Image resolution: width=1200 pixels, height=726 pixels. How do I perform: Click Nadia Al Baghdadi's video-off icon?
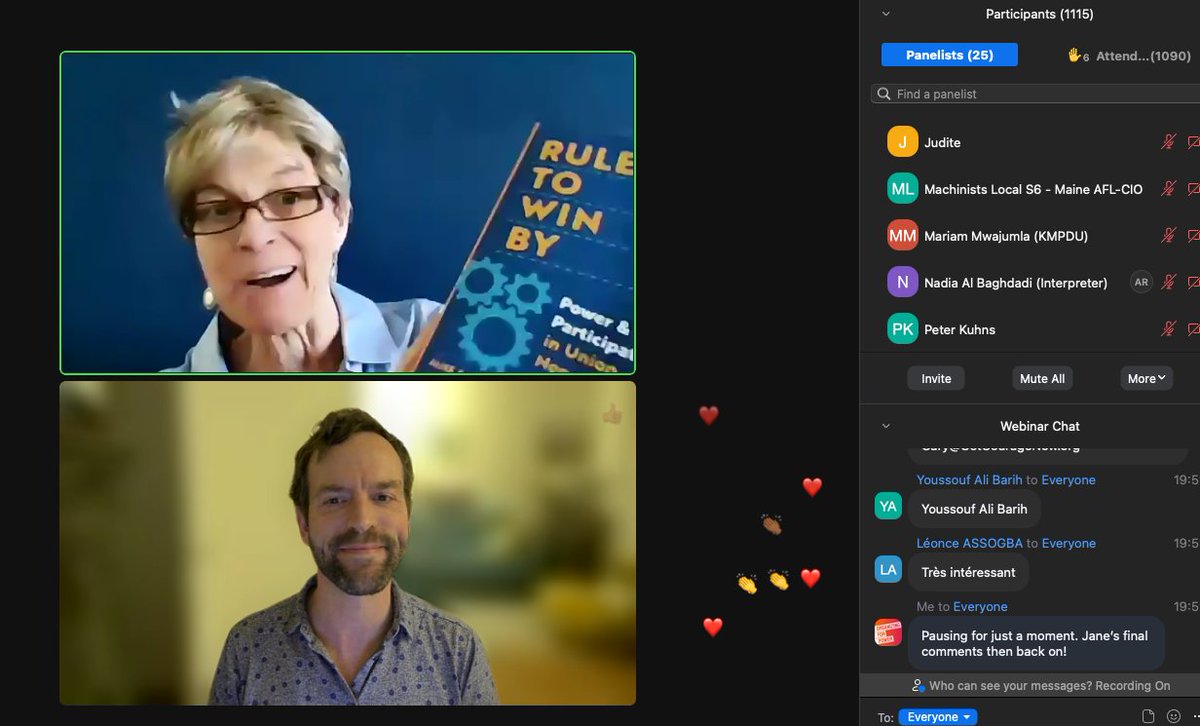(x=1194, y=283)
